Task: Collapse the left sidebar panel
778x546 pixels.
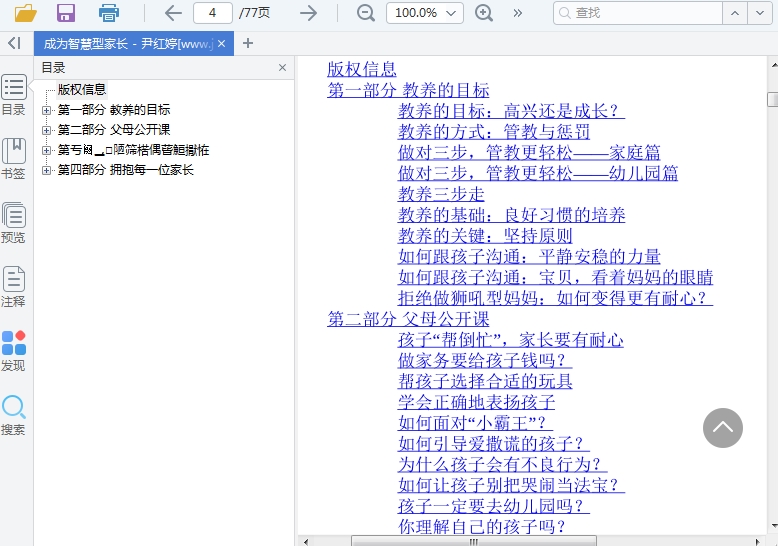Action: coord(14,43)
